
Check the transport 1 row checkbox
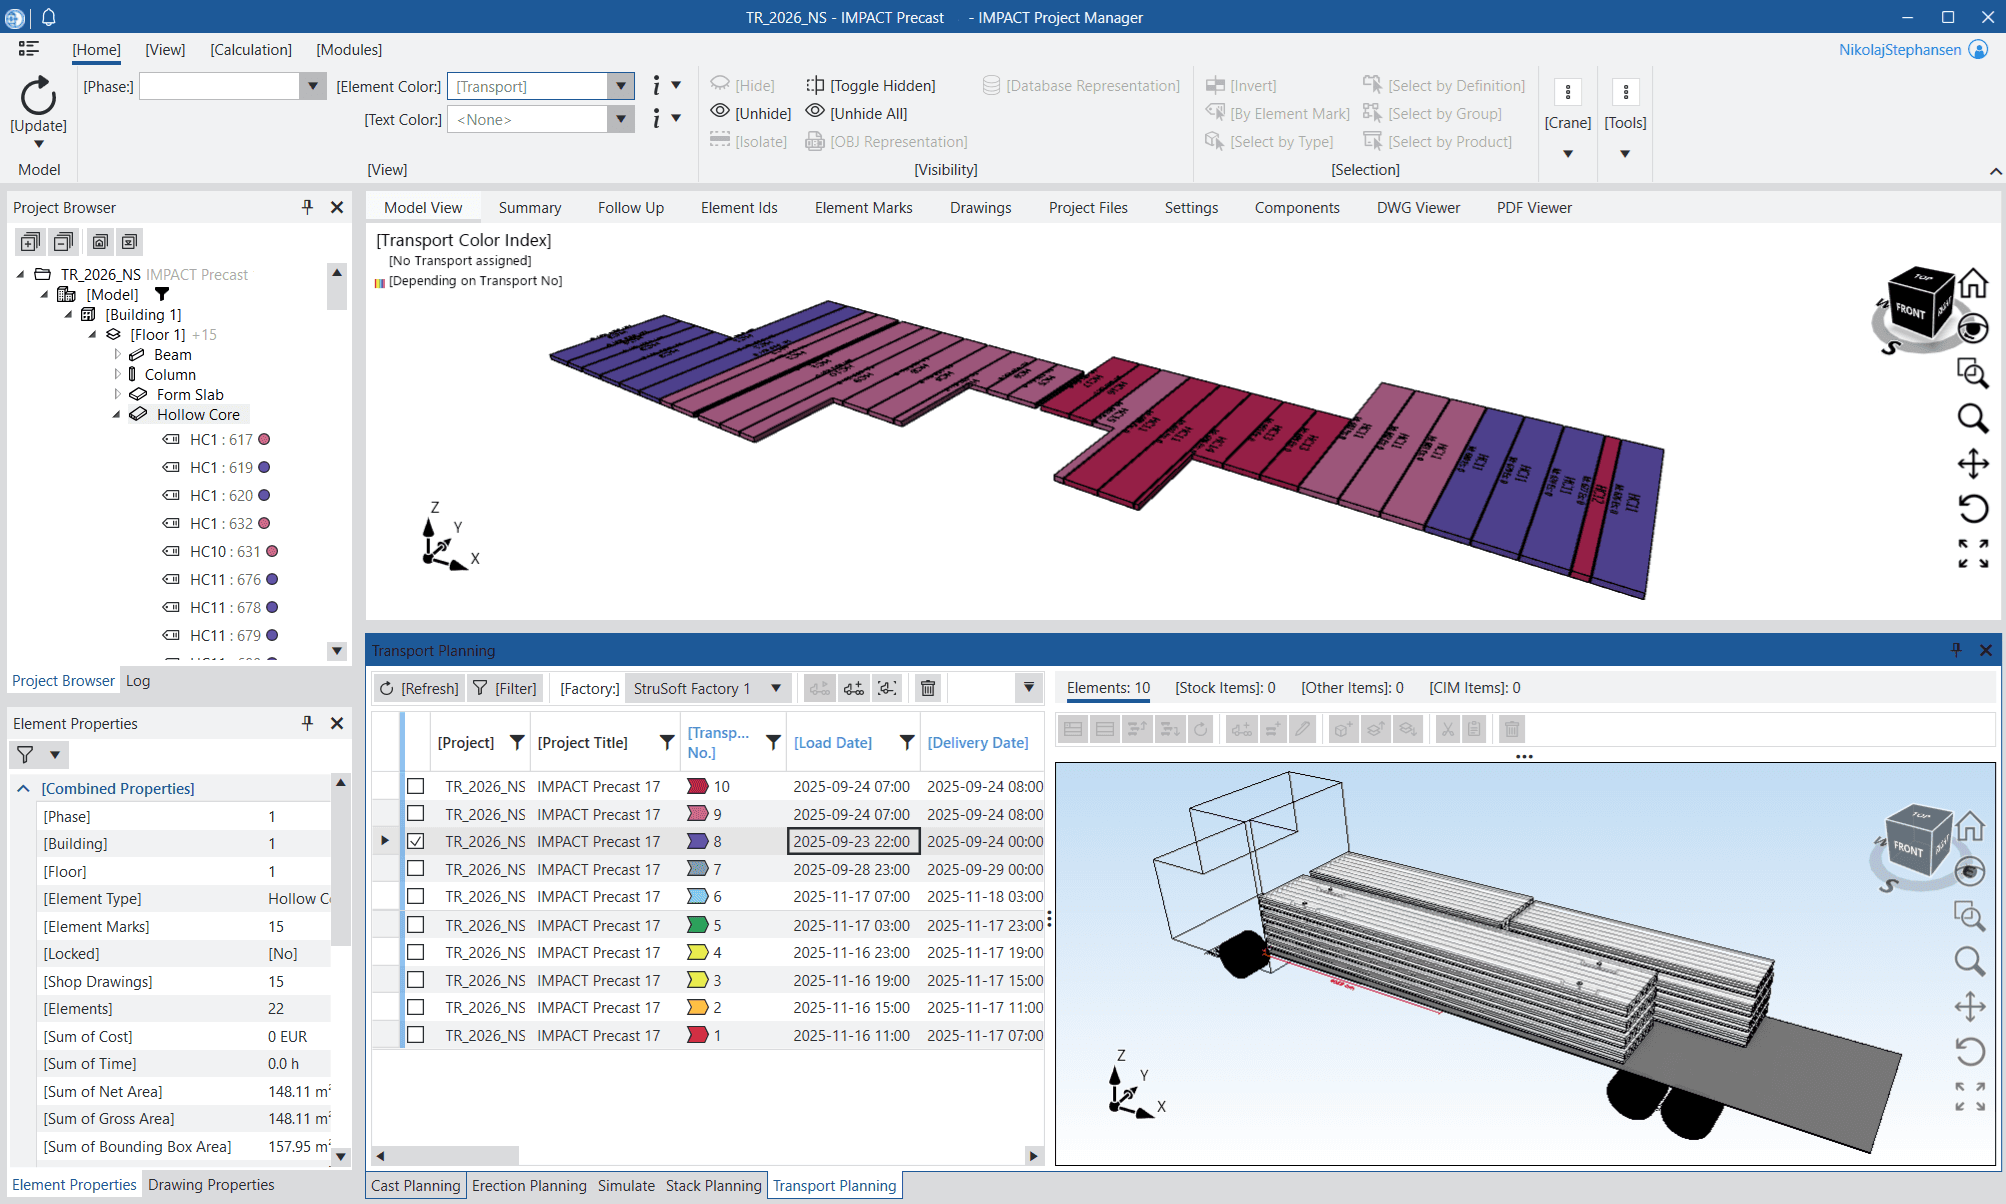tap(416, 1035)
